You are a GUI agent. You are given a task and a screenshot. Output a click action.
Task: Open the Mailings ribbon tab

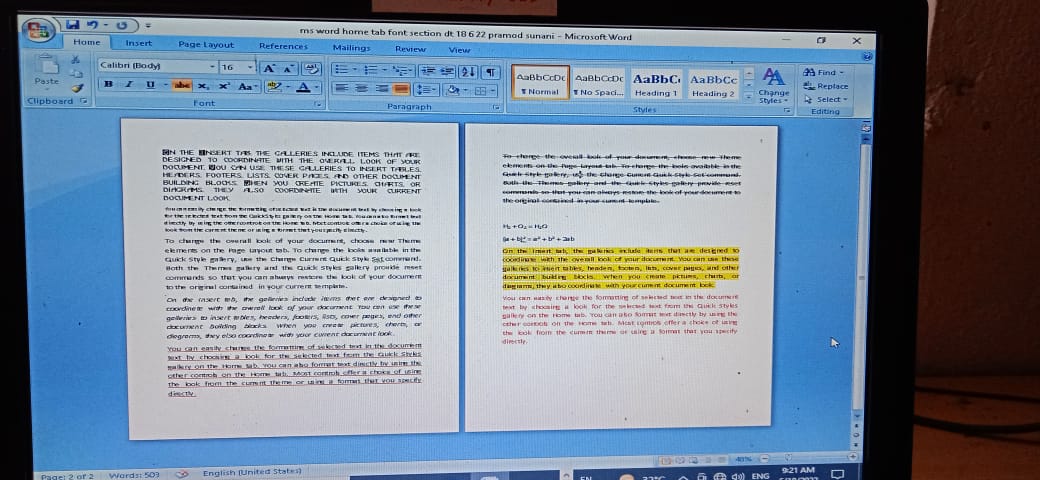click(x=351, y=47)
